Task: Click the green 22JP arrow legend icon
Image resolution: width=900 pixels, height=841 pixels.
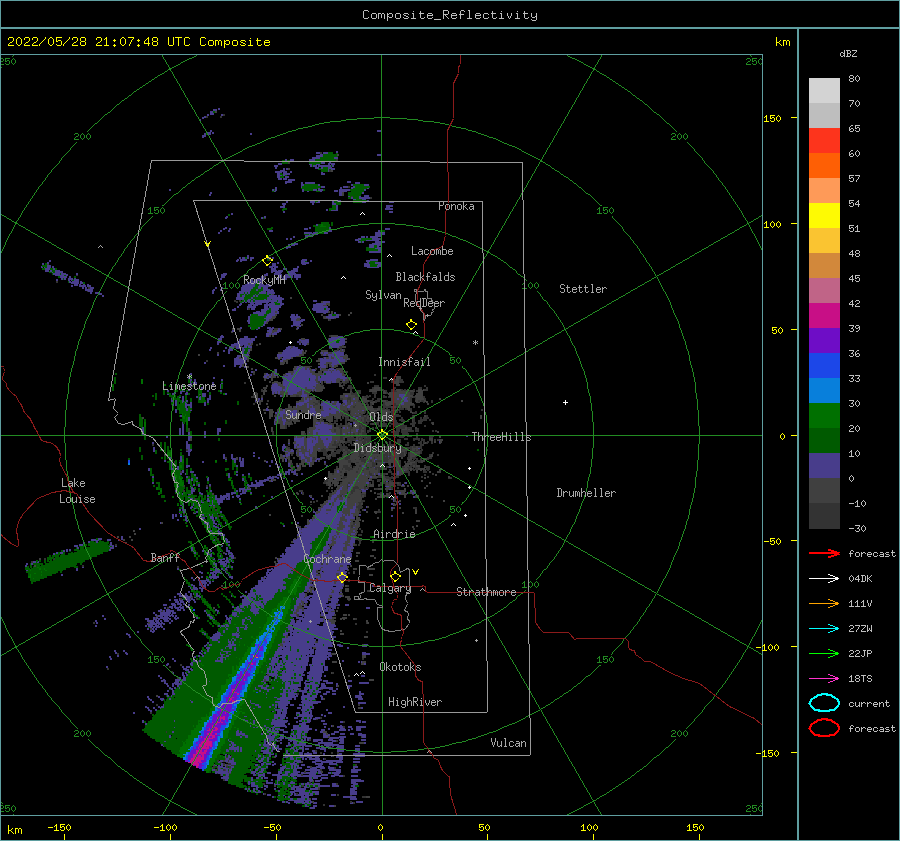Action: pos(824,653)
